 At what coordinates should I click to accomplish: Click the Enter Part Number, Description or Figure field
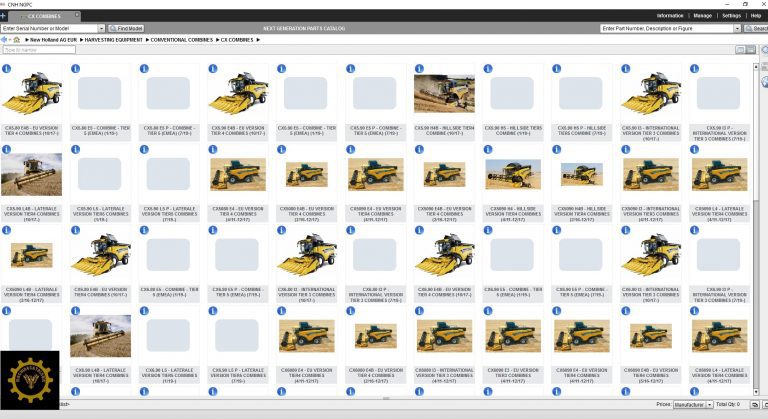click(x=667, y=28)
